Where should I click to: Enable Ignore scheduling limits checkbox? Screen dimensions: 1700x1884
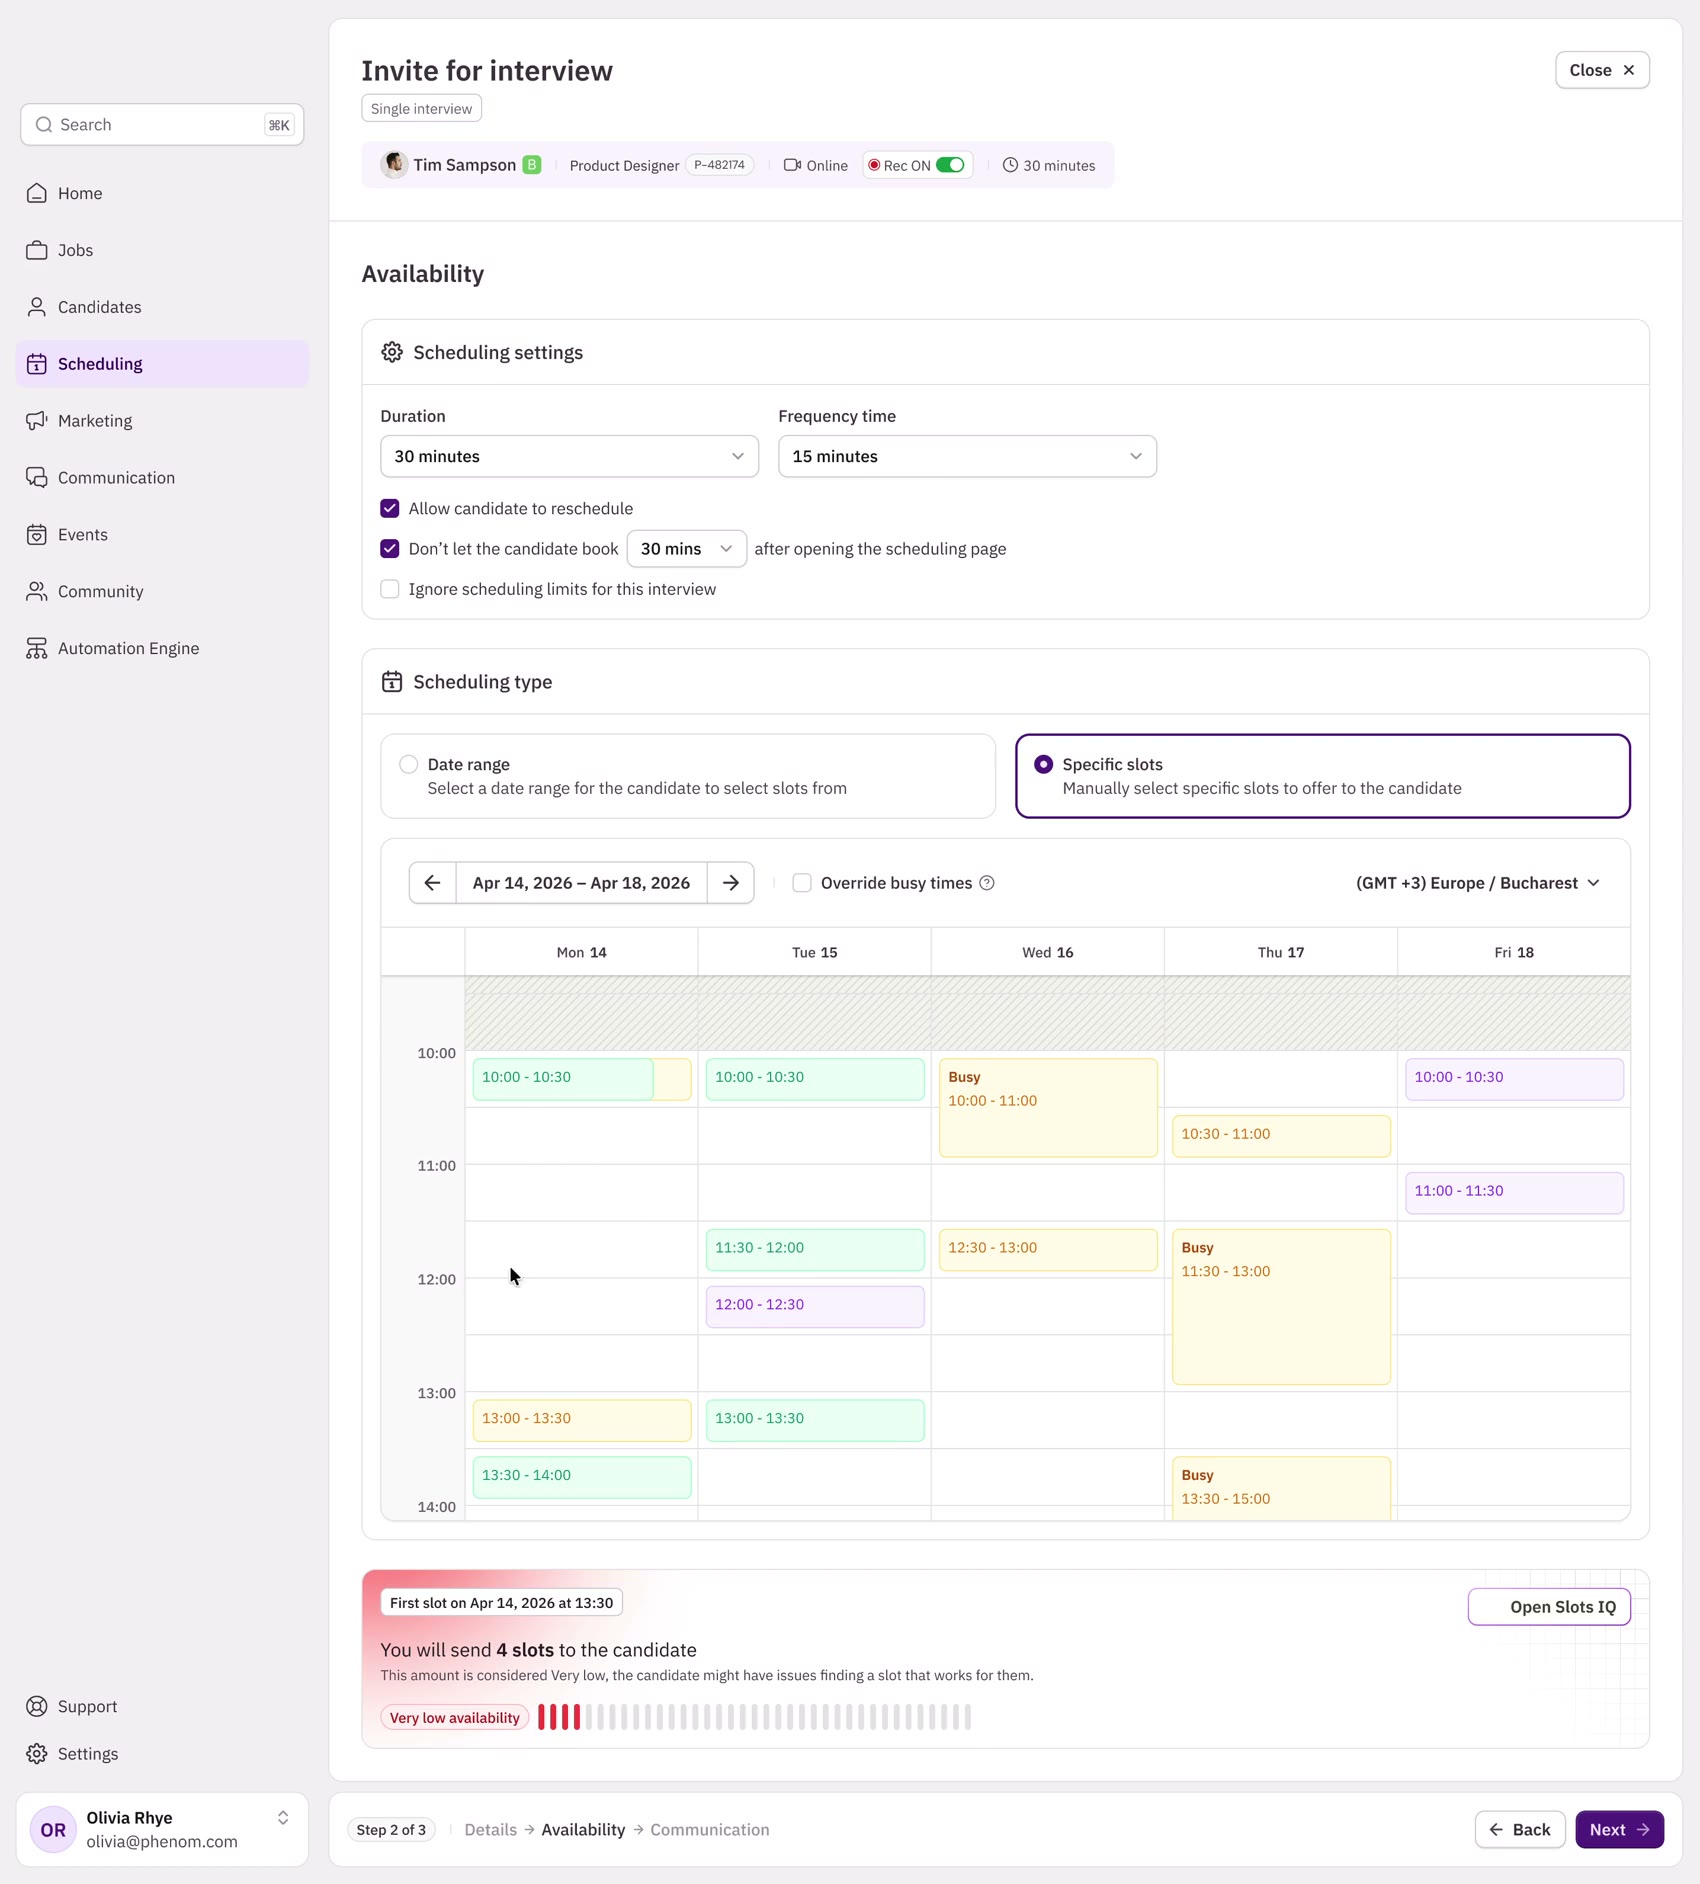coord(390,589)
